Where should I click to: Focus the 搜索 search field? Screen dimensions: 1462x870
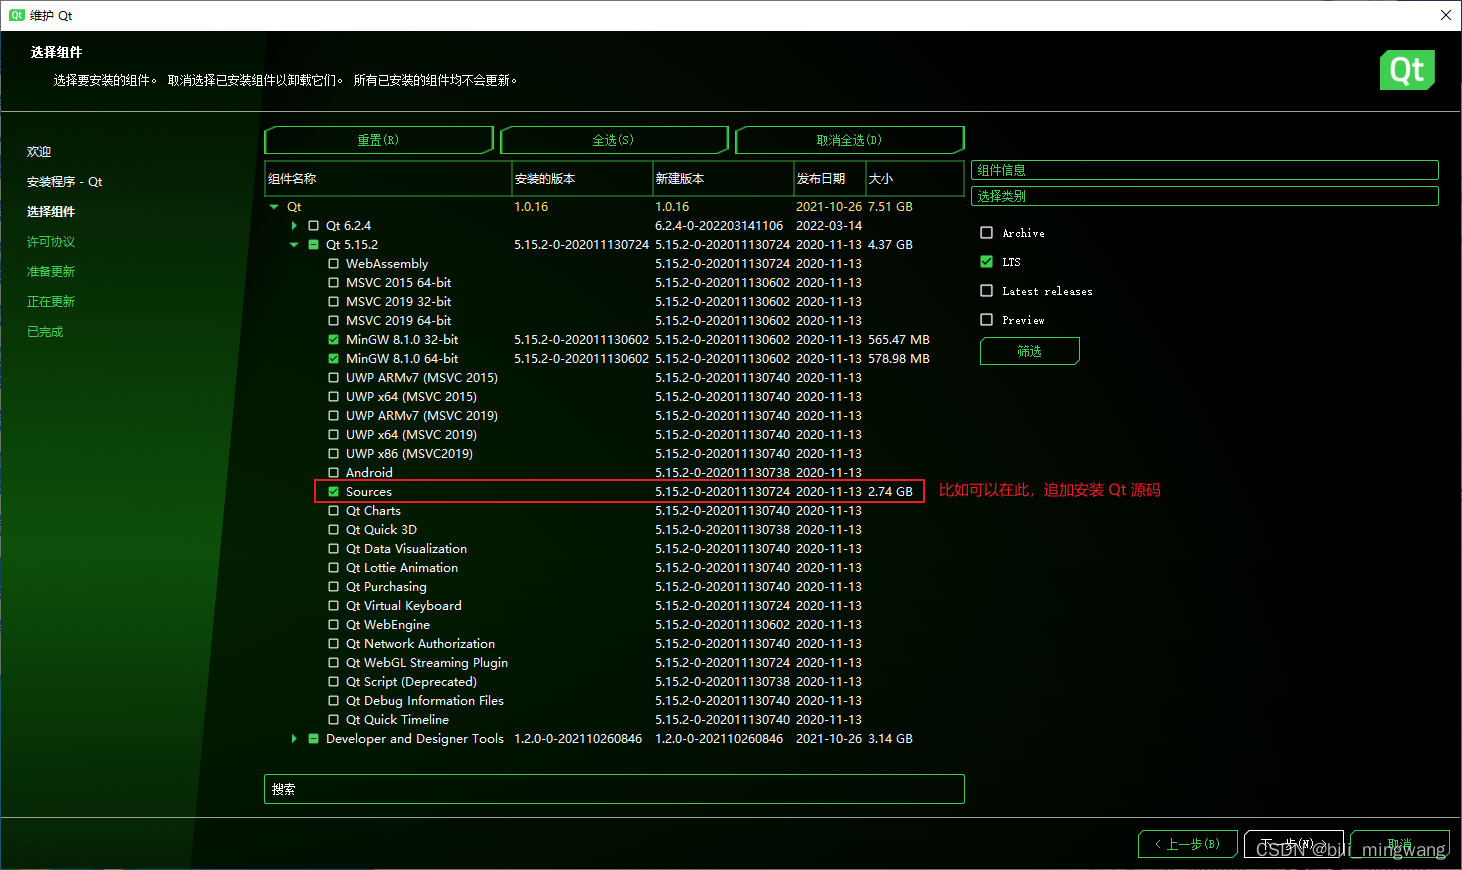(614, 789)
